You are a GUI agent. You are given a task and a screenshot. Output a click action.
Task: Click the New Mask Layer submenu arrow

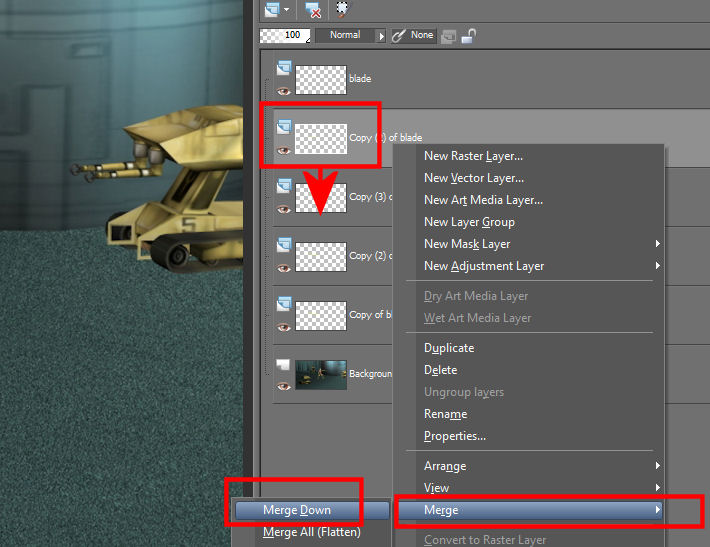click(657, 244)
